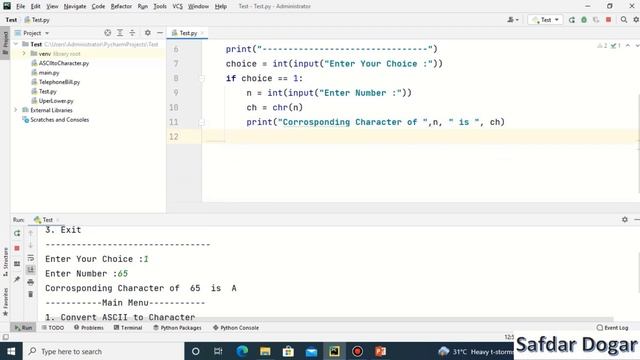Toggle the Structure side tab
This screenshot has width=640, height=360.
coord(5,261)
